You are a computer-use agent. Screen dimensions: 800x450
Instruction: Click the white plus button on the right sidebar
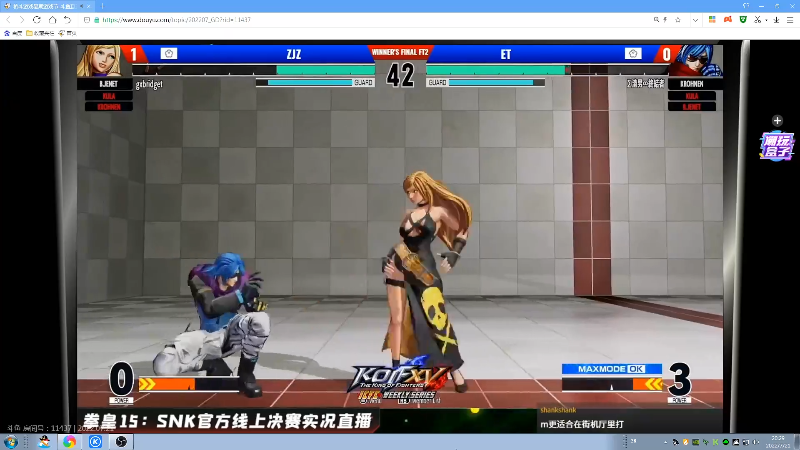click(x=777, y=120)
